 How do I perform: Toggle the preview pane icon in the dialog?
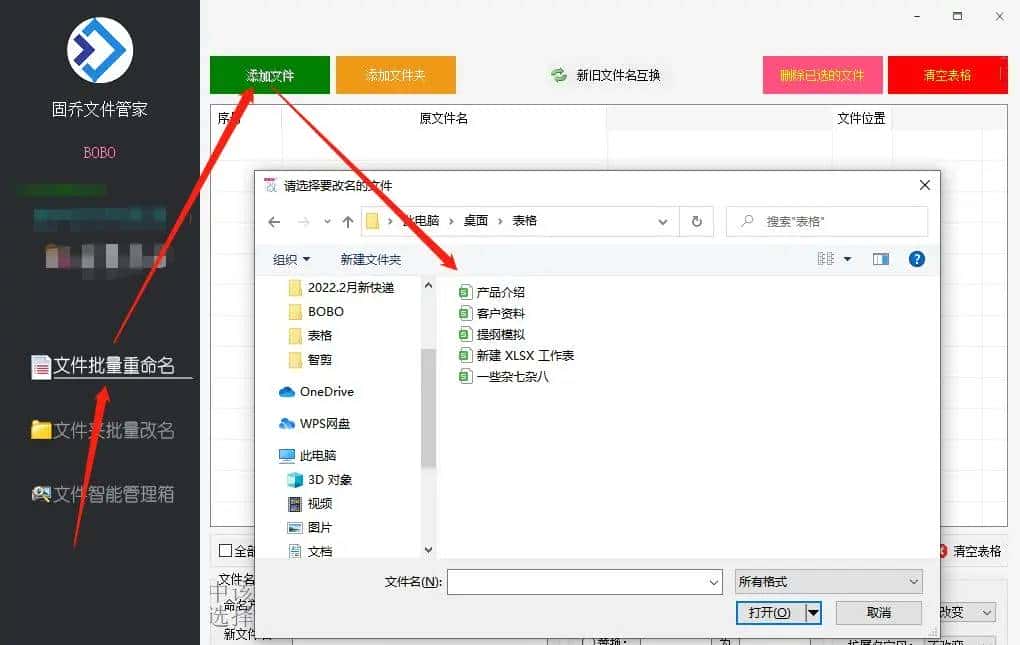(880, 259)
